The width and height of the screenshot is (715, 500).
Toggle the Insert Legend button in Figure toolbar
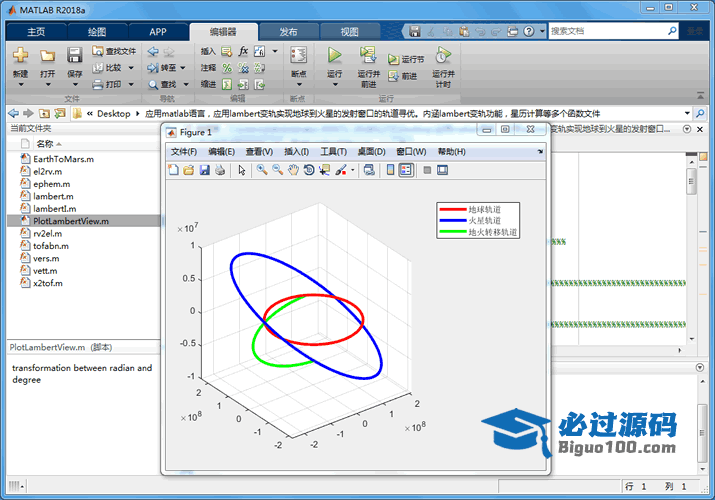click(405, 170)
